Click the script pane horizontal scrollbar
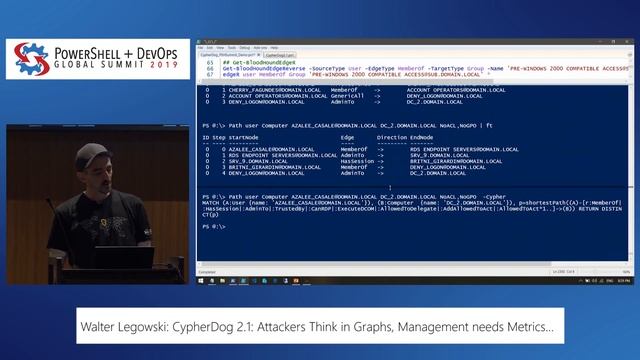The image size is (640, 360). pos(347,81)
